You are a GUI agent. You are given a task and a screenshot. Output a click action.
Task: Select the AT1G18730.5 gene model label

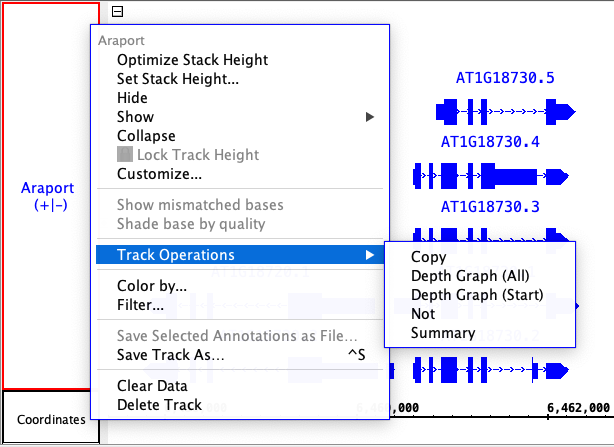tap(505, 78)
